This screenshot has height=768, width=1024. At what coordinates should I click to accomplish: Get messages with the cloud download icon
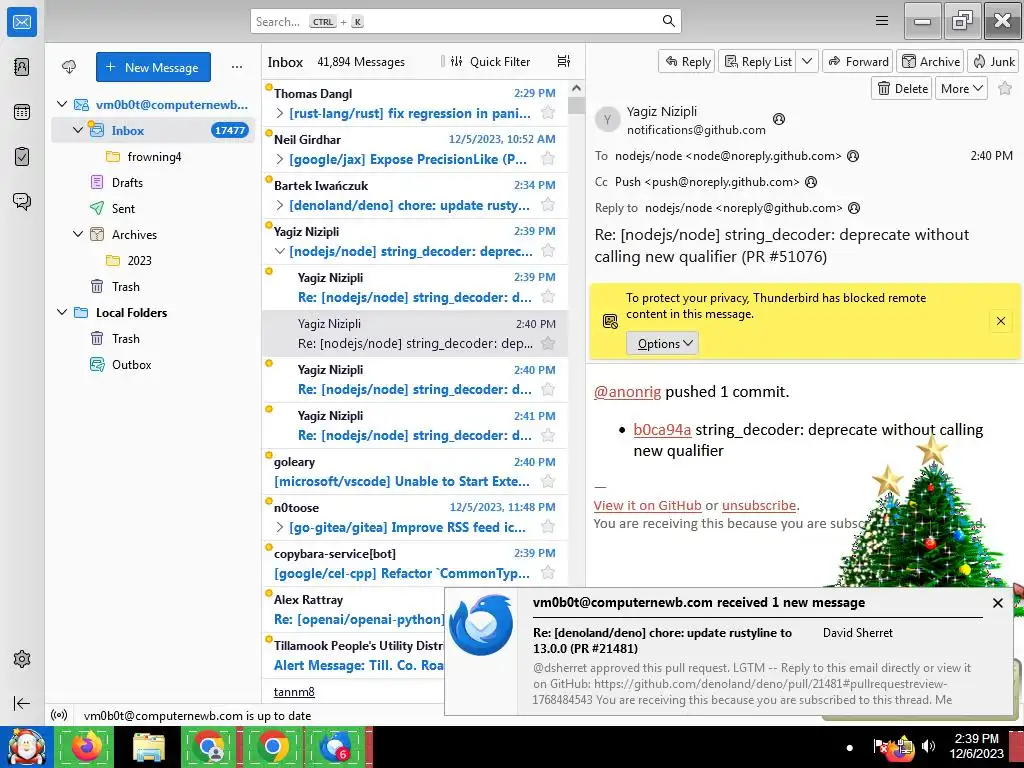tap(69, 67)
